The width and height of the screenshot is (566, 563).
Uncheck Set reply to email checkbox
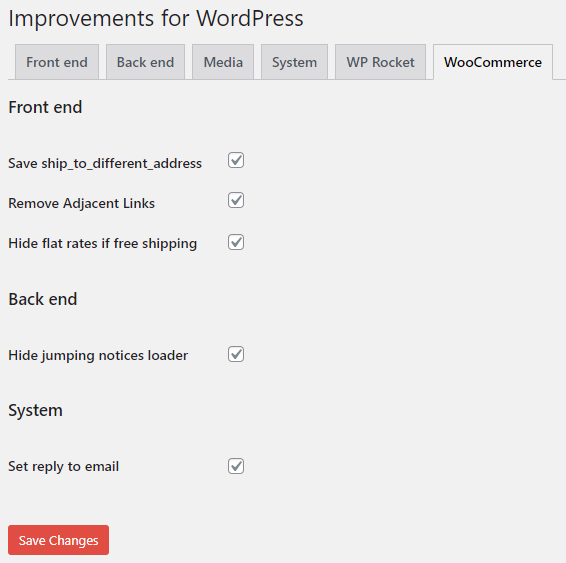(x=236, y=466)
